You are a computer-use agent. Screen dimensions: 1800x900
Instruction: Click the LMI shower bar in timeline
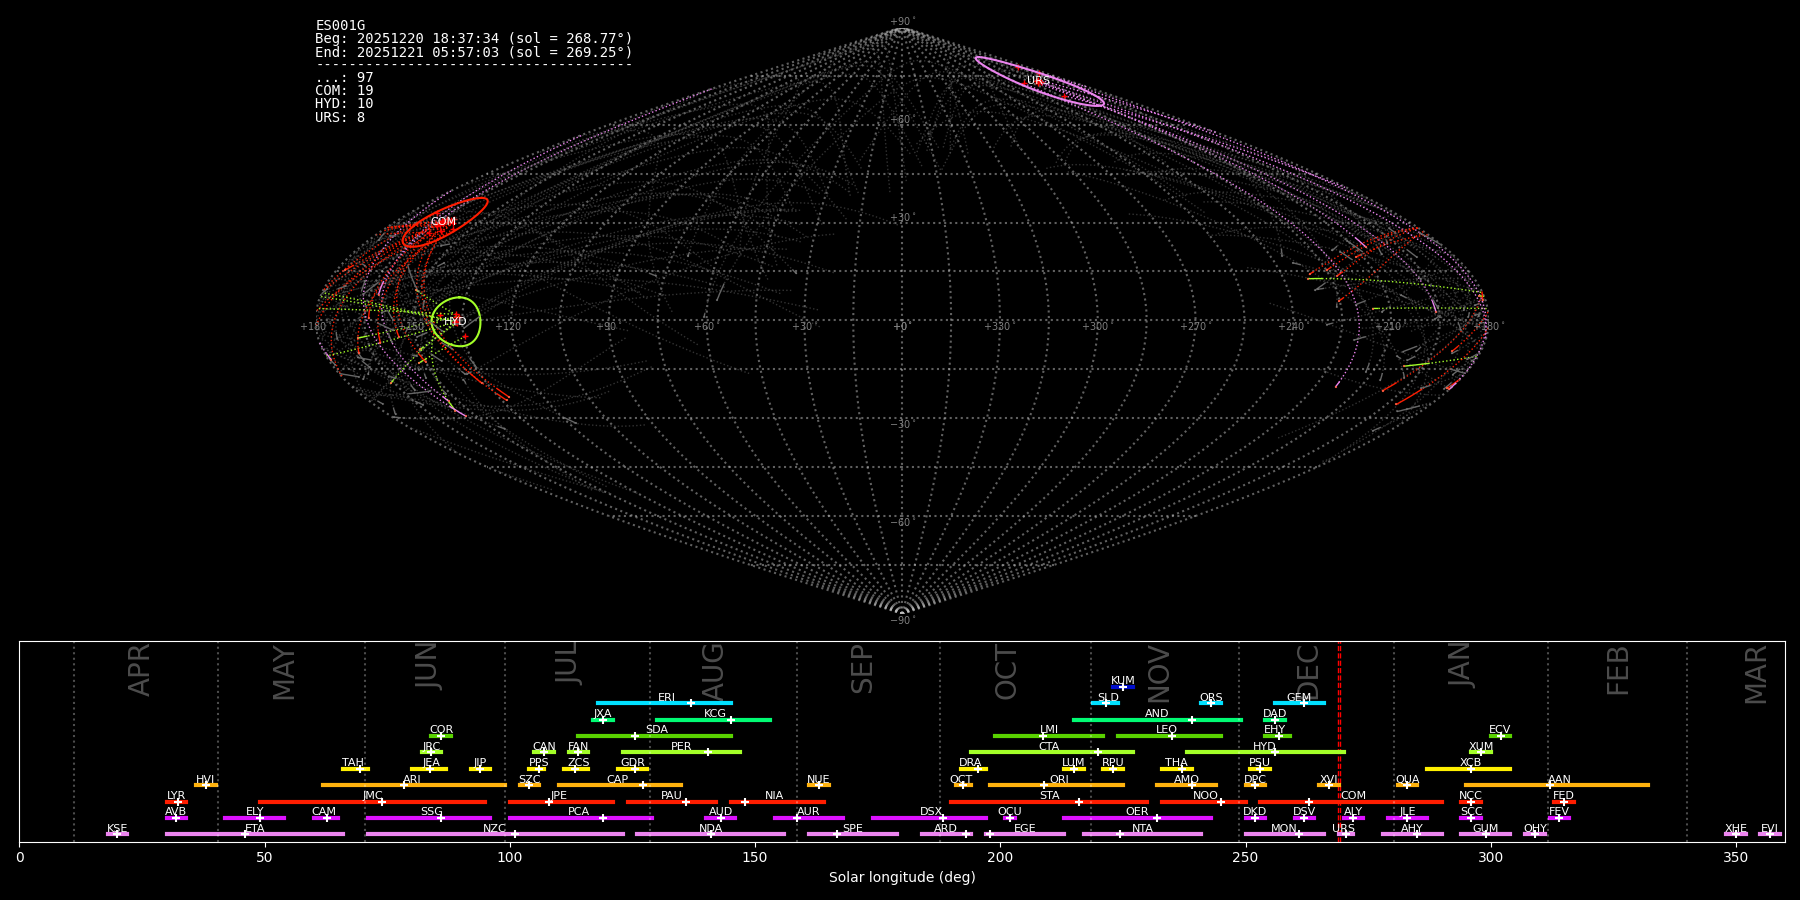coord(1048,736)
